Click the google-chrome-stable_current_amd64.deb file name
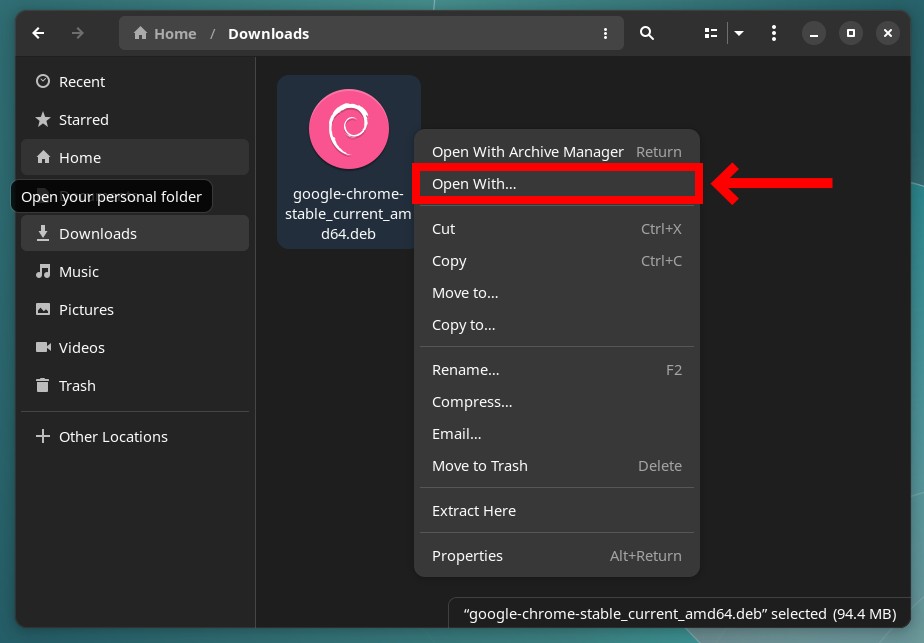Image resolution: width=924 pixels, height=643 pixels. (348, 213)
